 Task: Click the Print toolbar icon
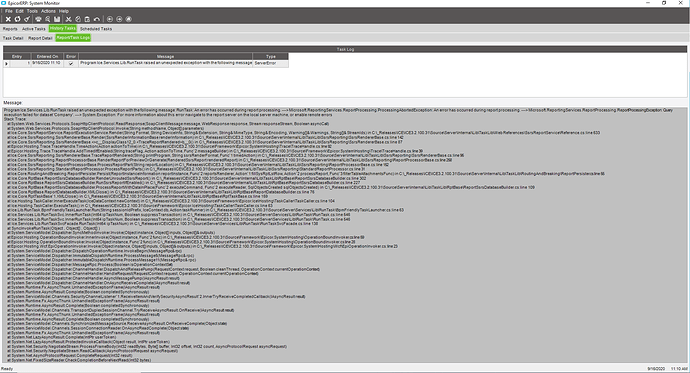point(38,19)
